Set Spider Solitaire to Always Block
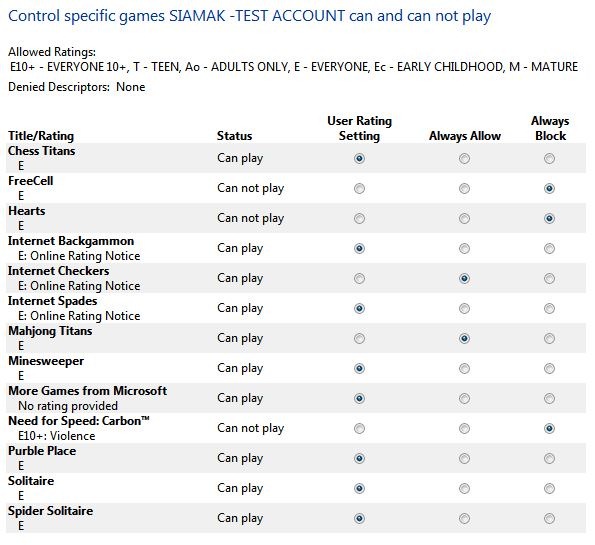The height and width of the screenshot is (545, 595). [549, 518]
